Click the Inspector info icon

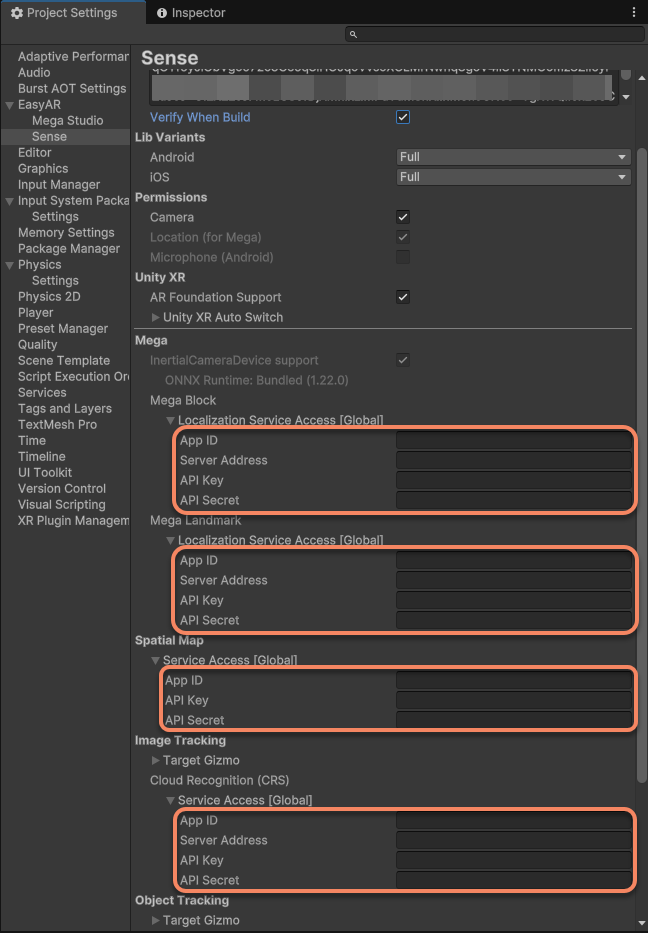162,13
